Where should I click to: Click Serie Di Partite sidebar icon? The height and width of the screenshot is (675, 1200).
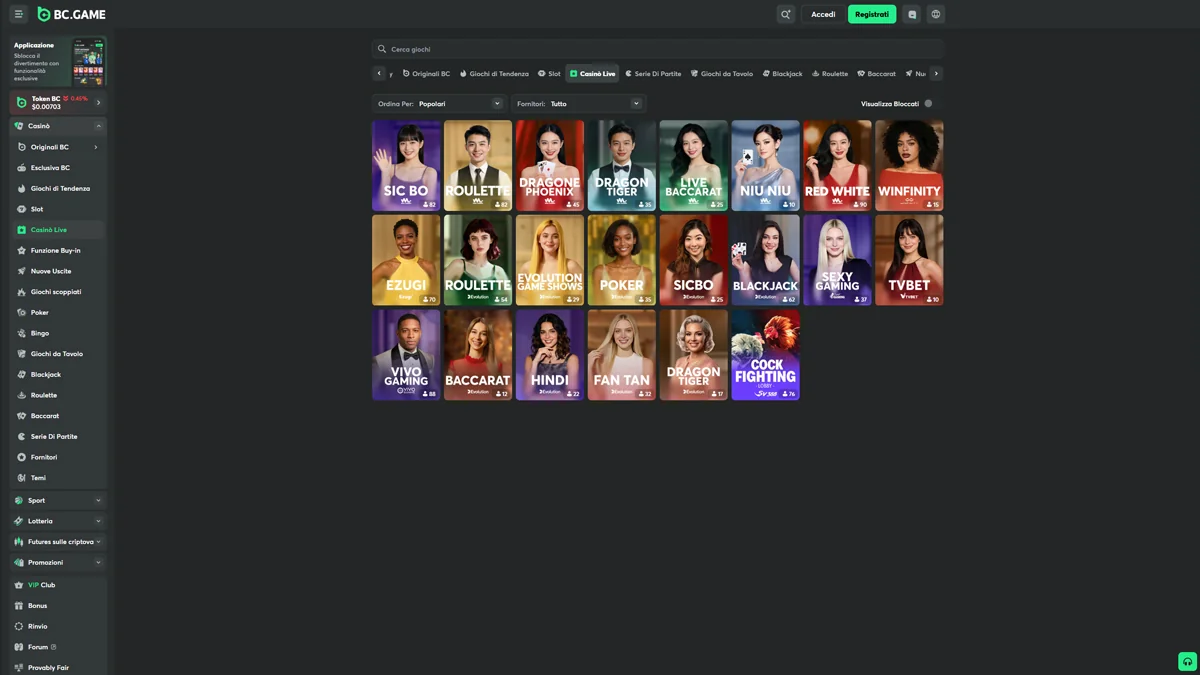pyautogui.click(x=22, y=436)
